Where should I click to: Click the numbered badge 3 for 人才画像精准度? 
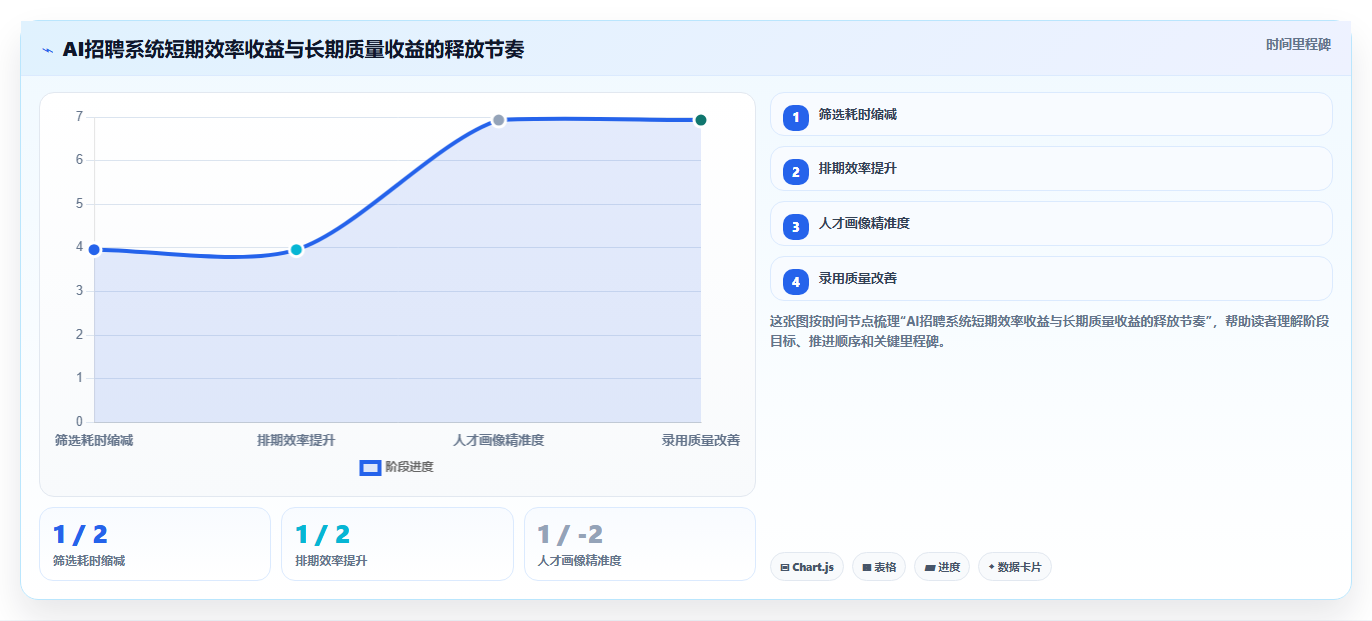[796, 226]
